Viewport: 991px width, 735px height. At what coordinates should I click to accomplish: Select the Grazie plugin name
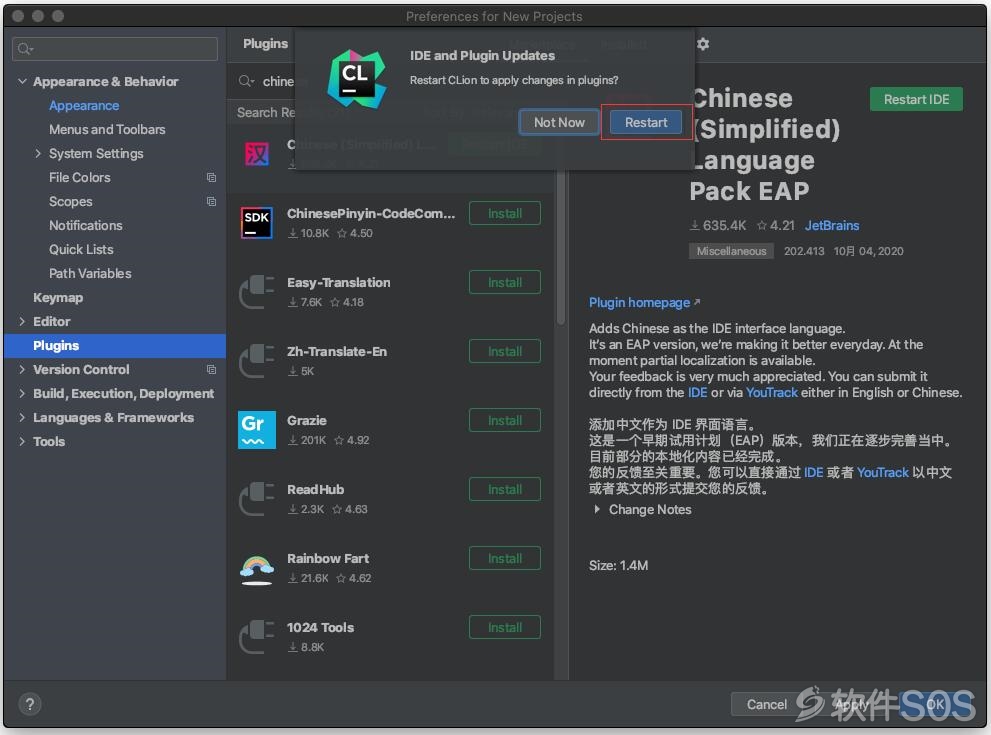coord(307,420)
